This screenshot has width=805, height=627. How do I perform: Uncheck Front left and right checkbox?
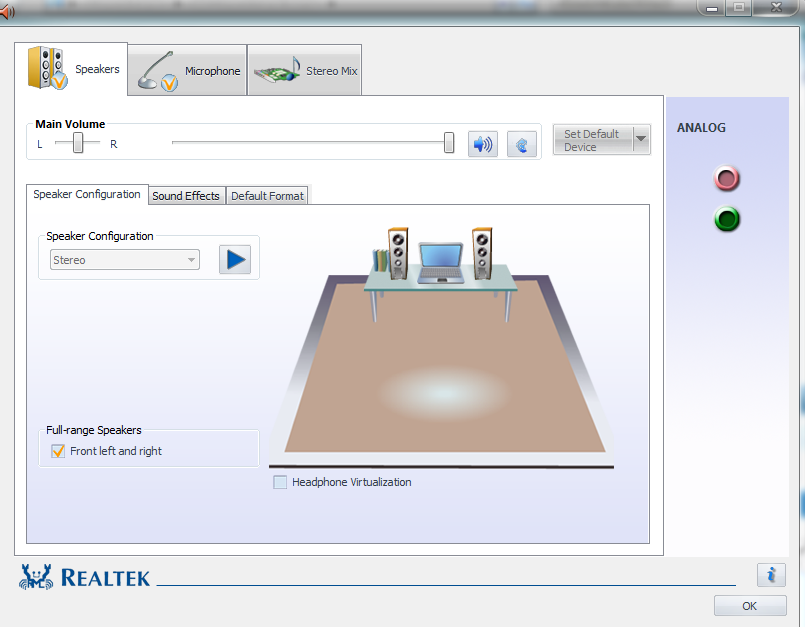tap(58, 451)
